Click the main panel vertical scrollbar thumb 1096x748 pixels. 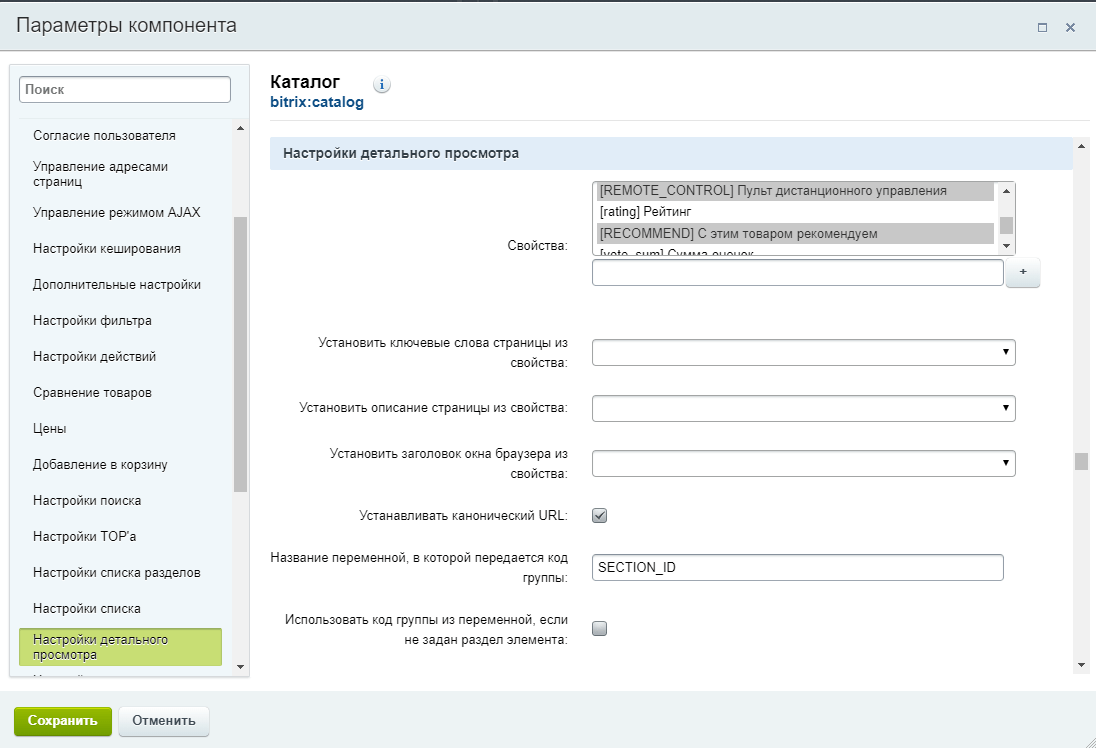coord(1080,461)
